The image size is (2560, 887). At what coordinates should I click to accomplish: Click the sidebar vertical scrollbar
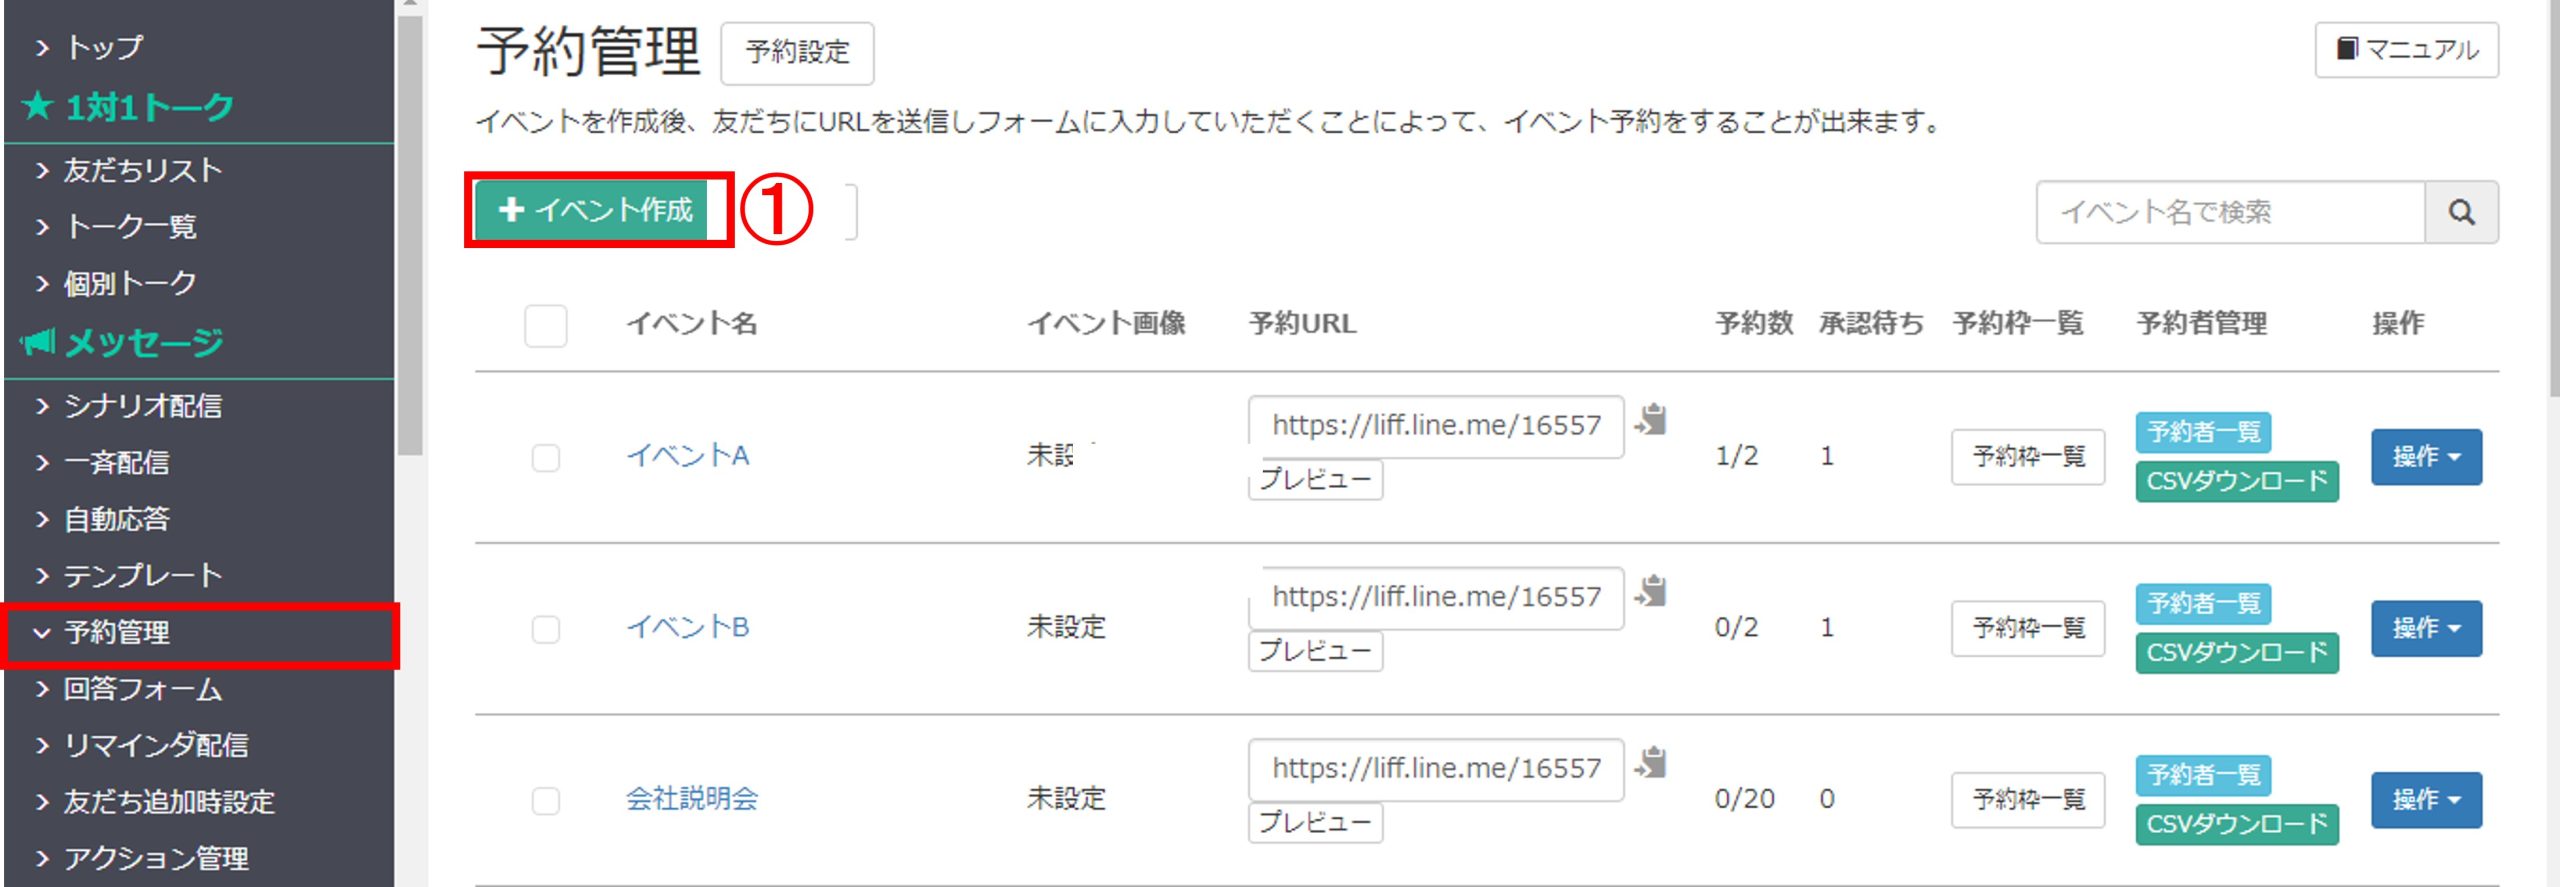point(410,235)
